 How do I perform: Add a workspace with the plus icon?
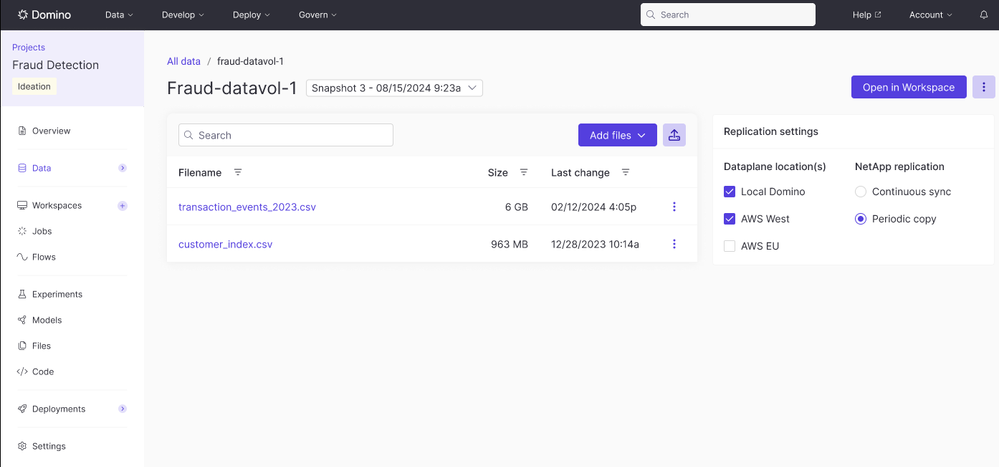coord(123,206)
